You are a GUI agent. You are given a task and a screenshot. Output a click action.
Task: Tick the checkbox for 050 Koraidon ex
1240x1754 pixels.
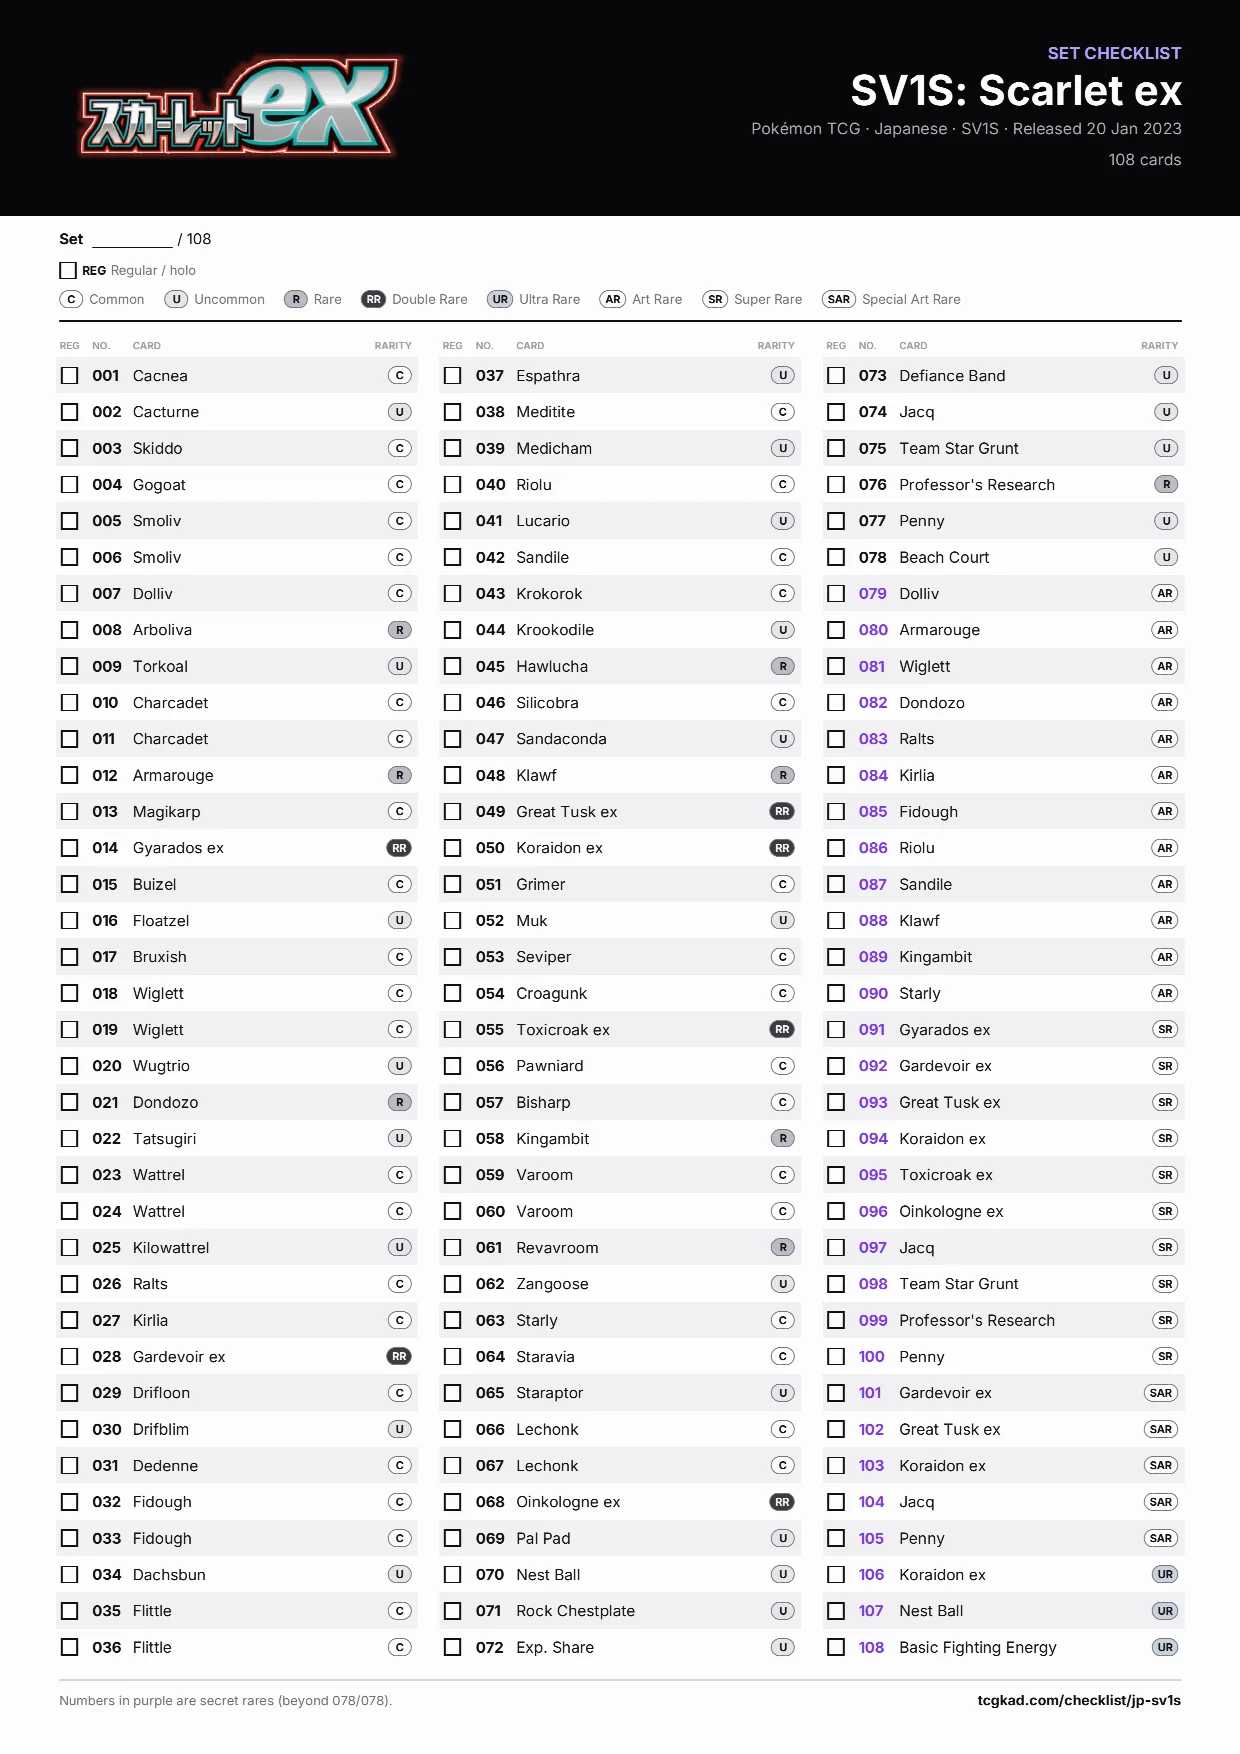tap(453, 848)
